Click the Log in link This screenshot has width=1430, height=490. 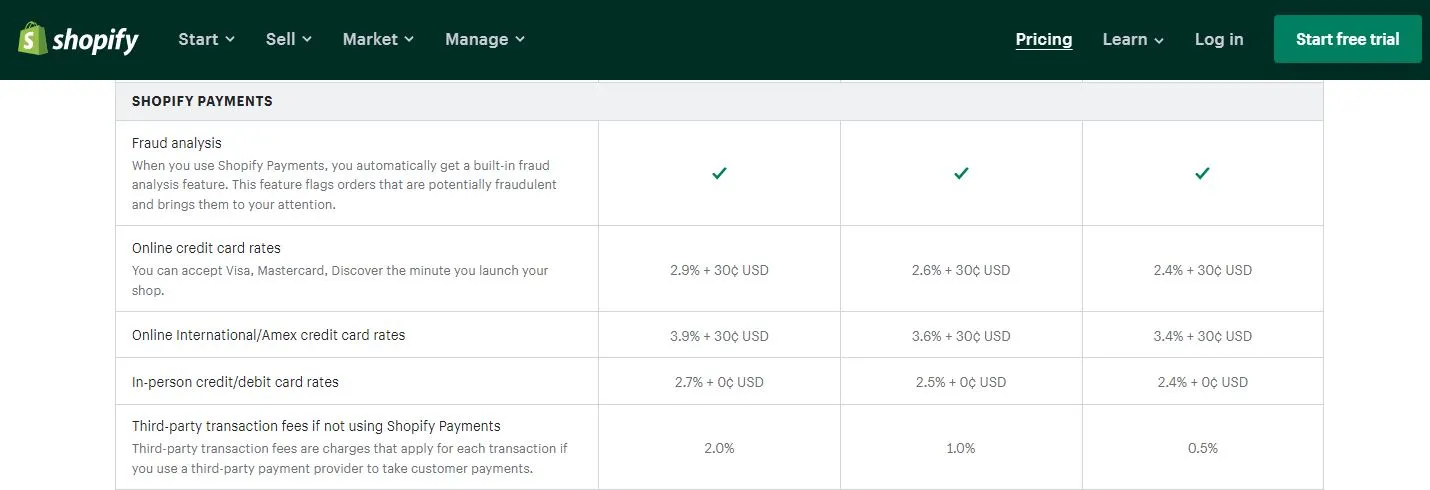1219,39
